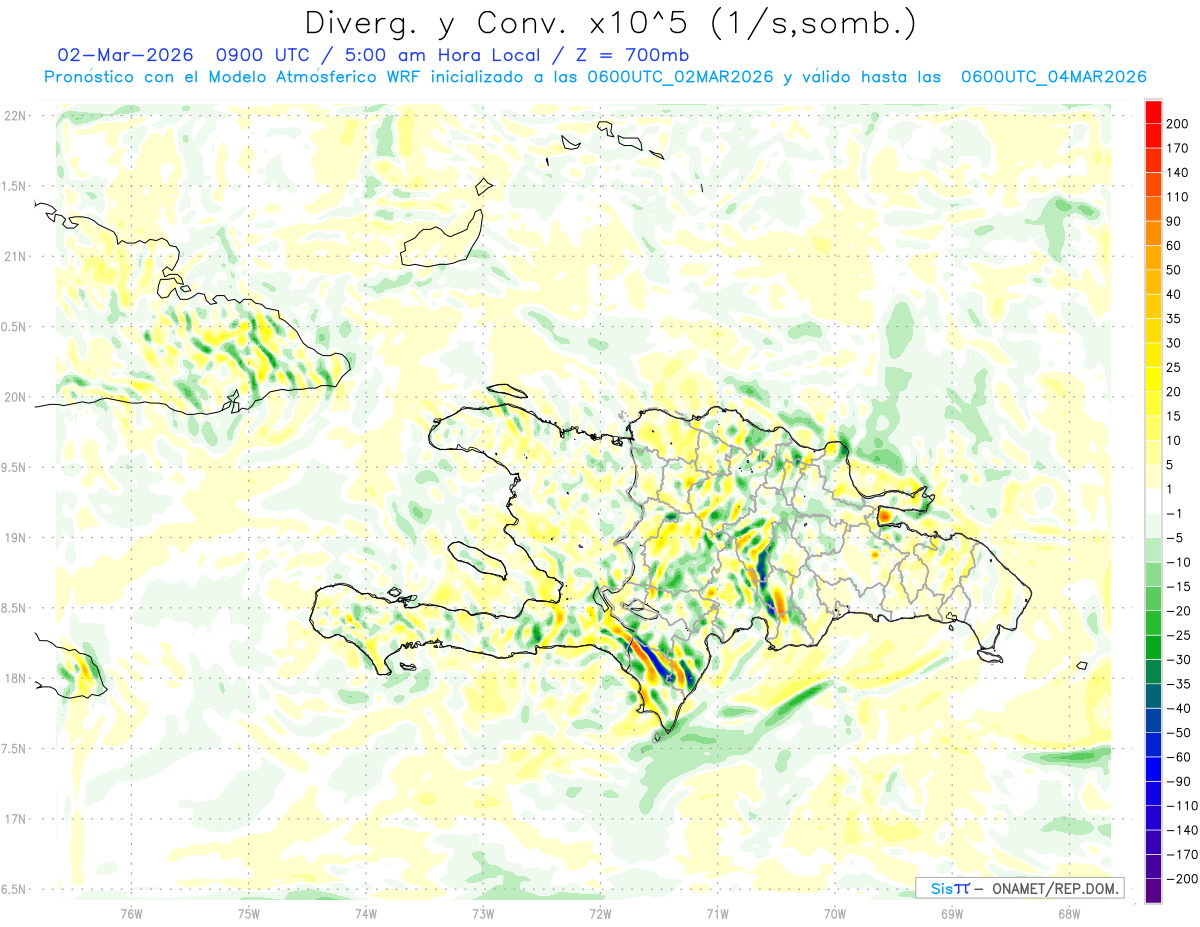Click the '5:00 am Hora Local' text
Screen dimensions: 1200x927
444,54
